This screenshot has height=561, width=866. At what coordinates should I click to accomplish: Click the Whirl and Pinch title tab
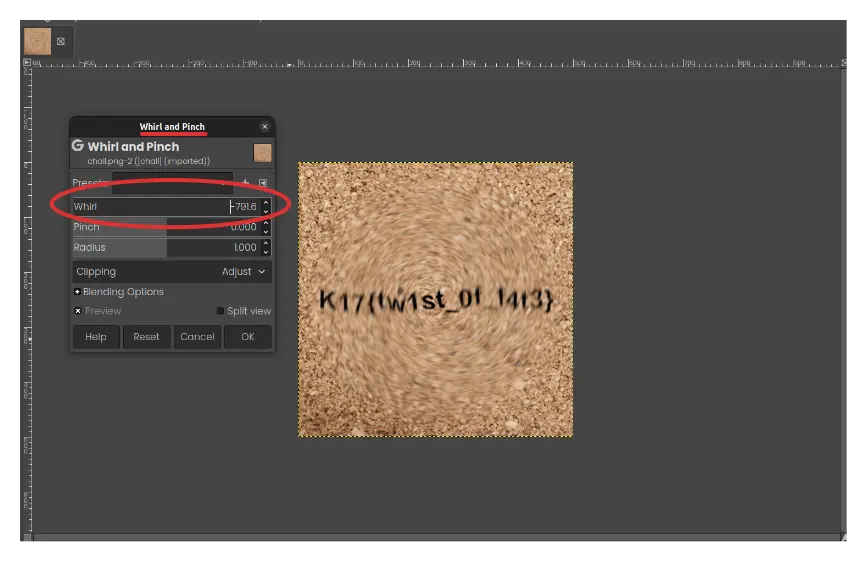(x=172, y=127)
